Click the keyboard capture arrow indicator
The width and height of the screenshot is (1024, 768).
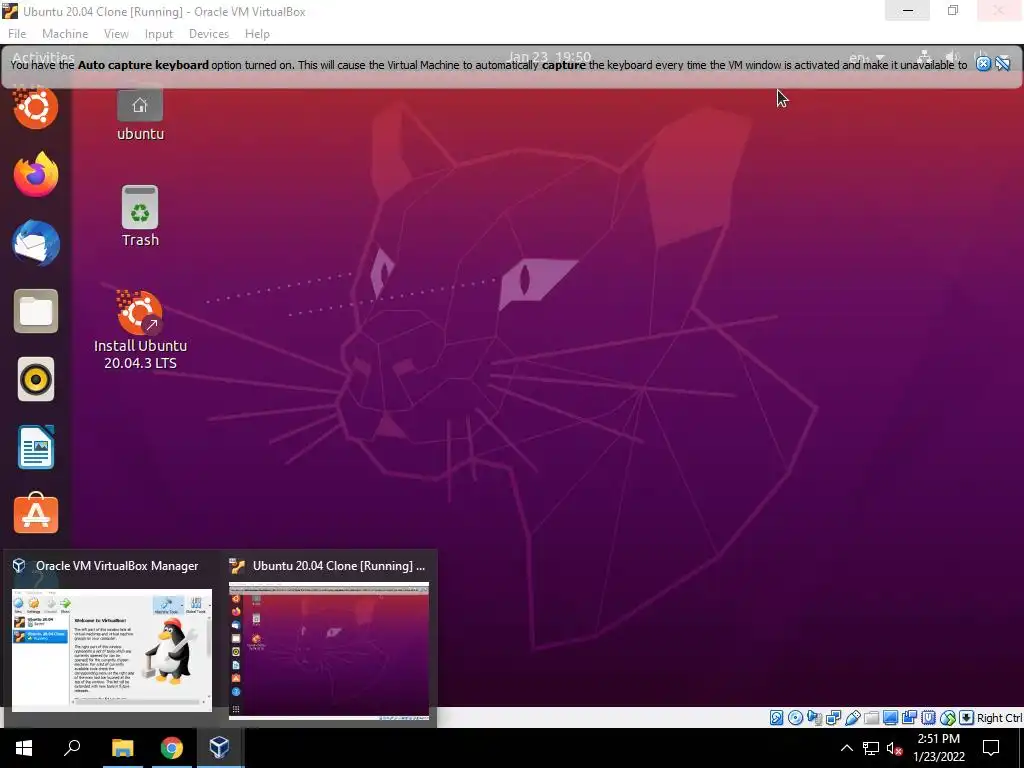(967, 718)
